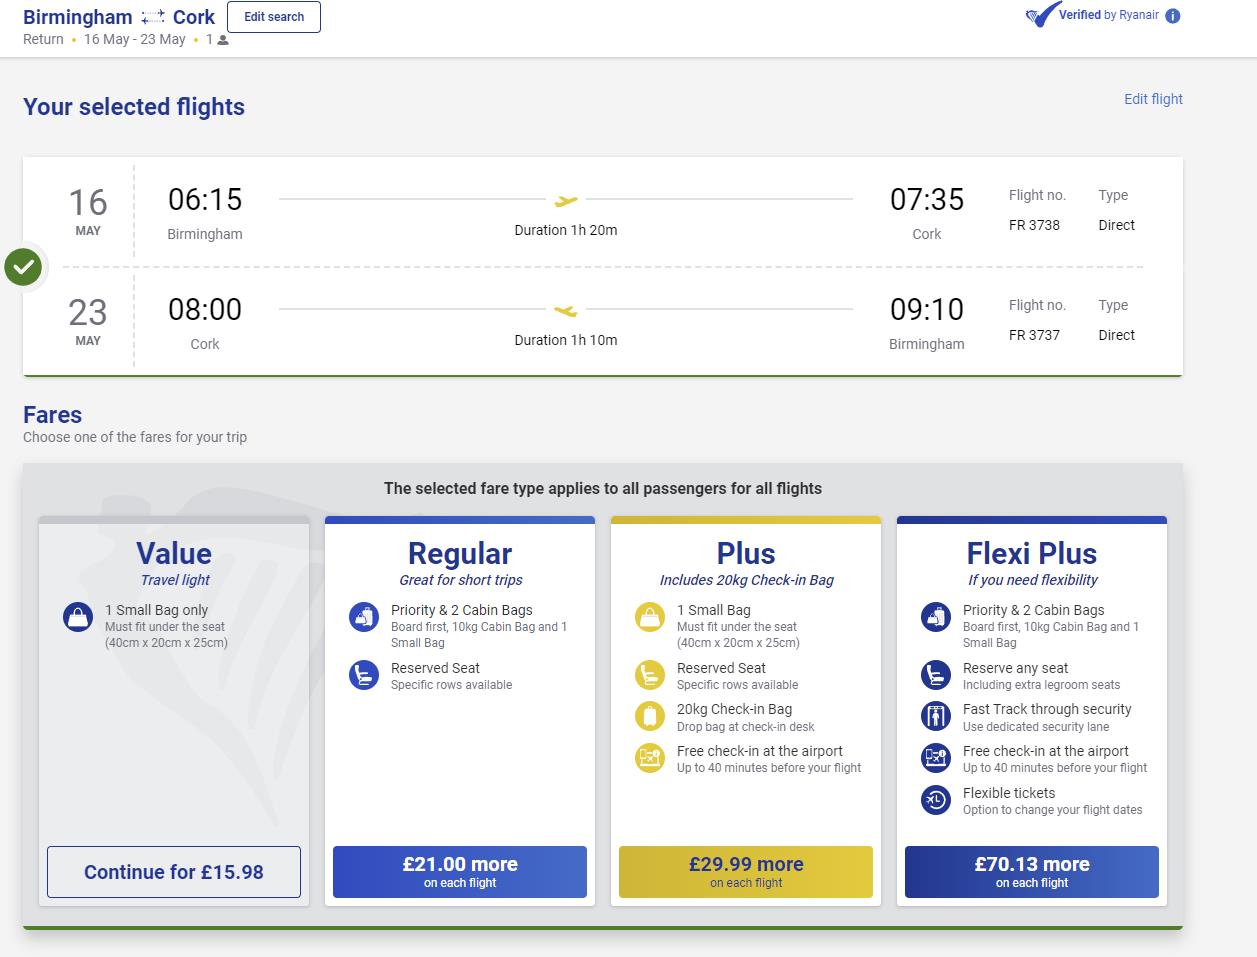Choose Plus fare for £29.99 more

(746, 872)
